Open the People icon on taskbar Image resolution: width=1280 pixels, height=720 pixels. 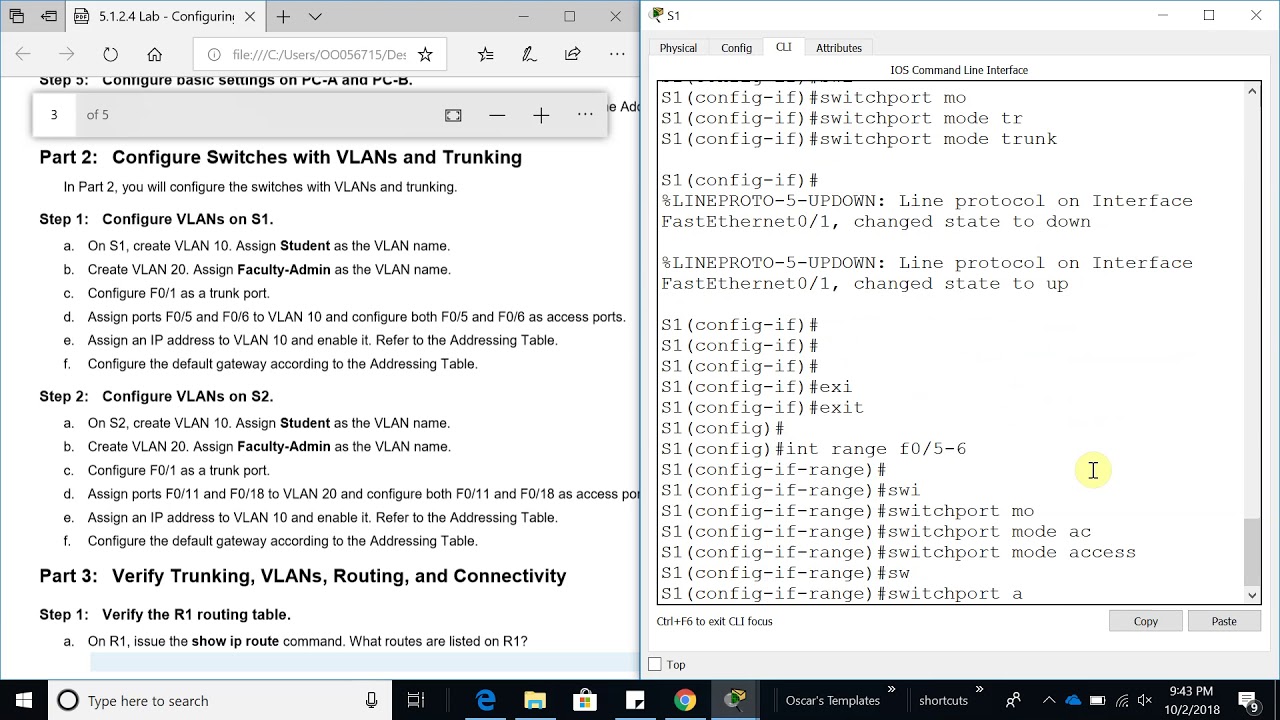(1013, 700)
